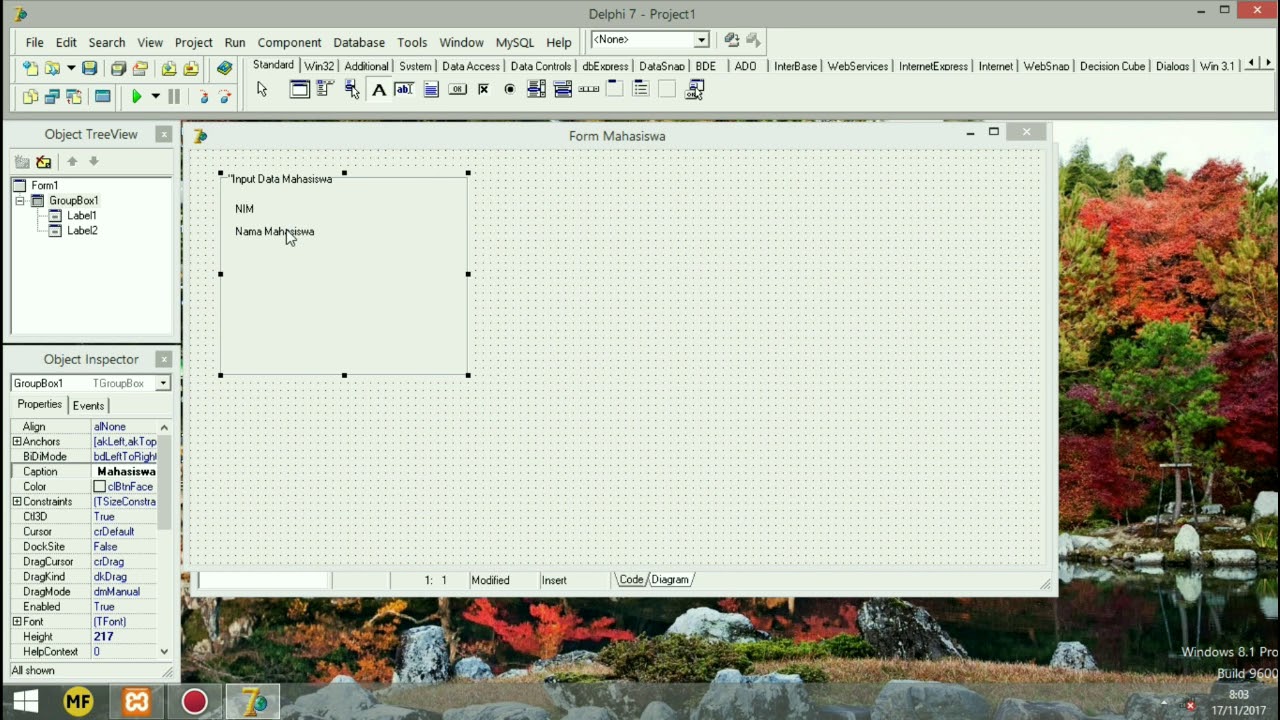Open the Database menu
This screenshot has height=720, width=1280.
pyautogui.click(x=359, y=42)
